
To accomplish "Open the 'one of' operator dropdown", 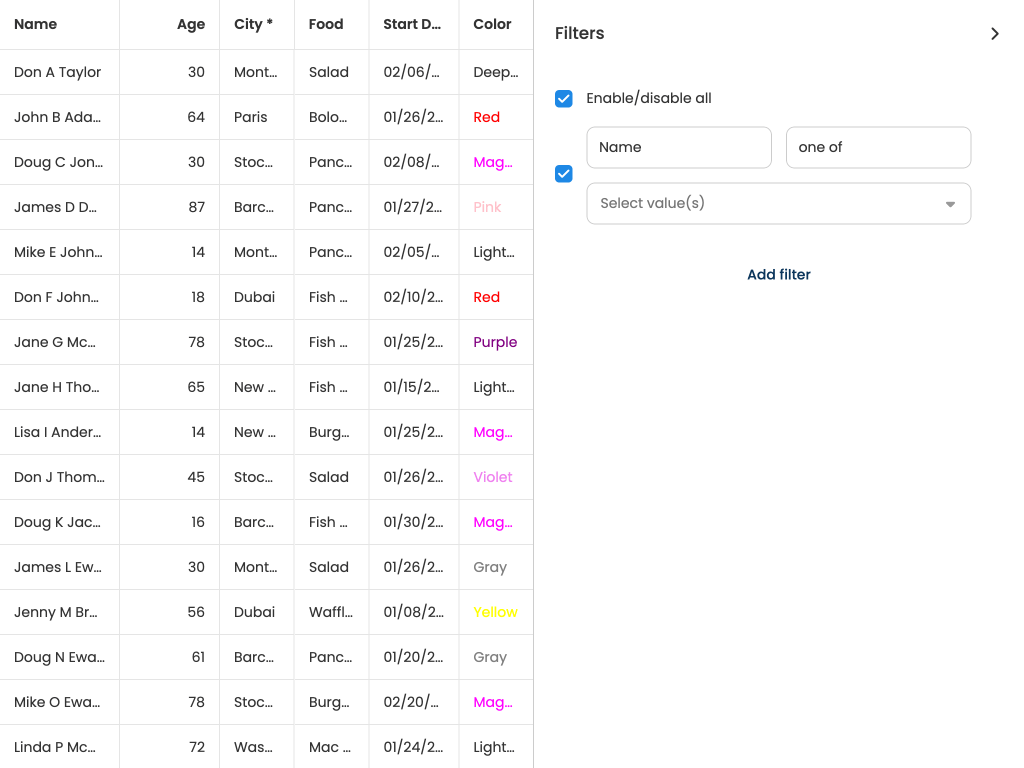I will click(877, 147).
